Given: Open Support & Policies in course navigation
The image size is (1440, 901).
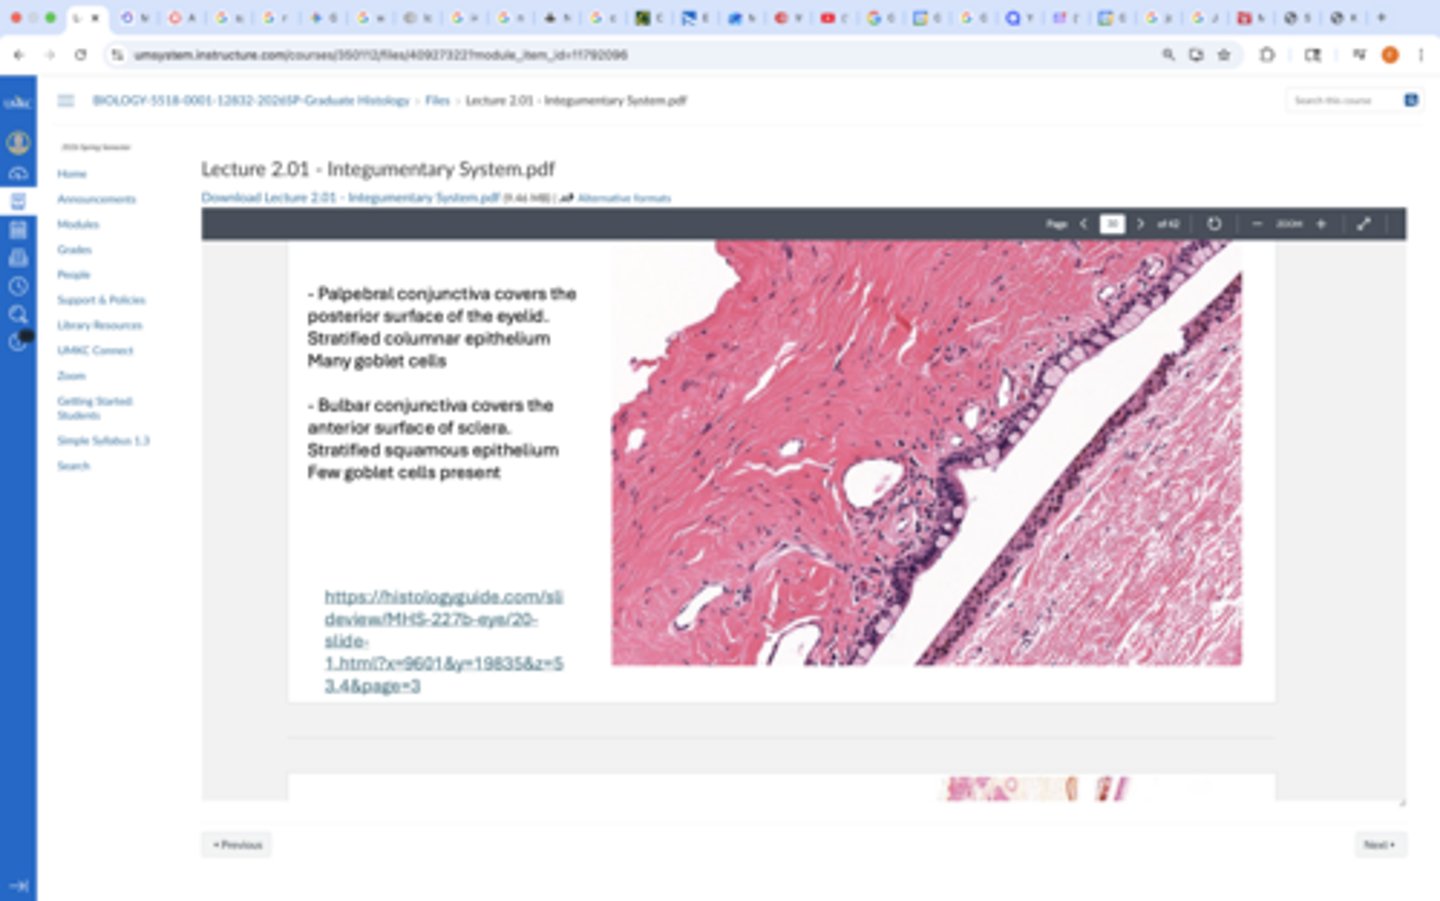Looking at the screenshot, I should tap(101, 300).
